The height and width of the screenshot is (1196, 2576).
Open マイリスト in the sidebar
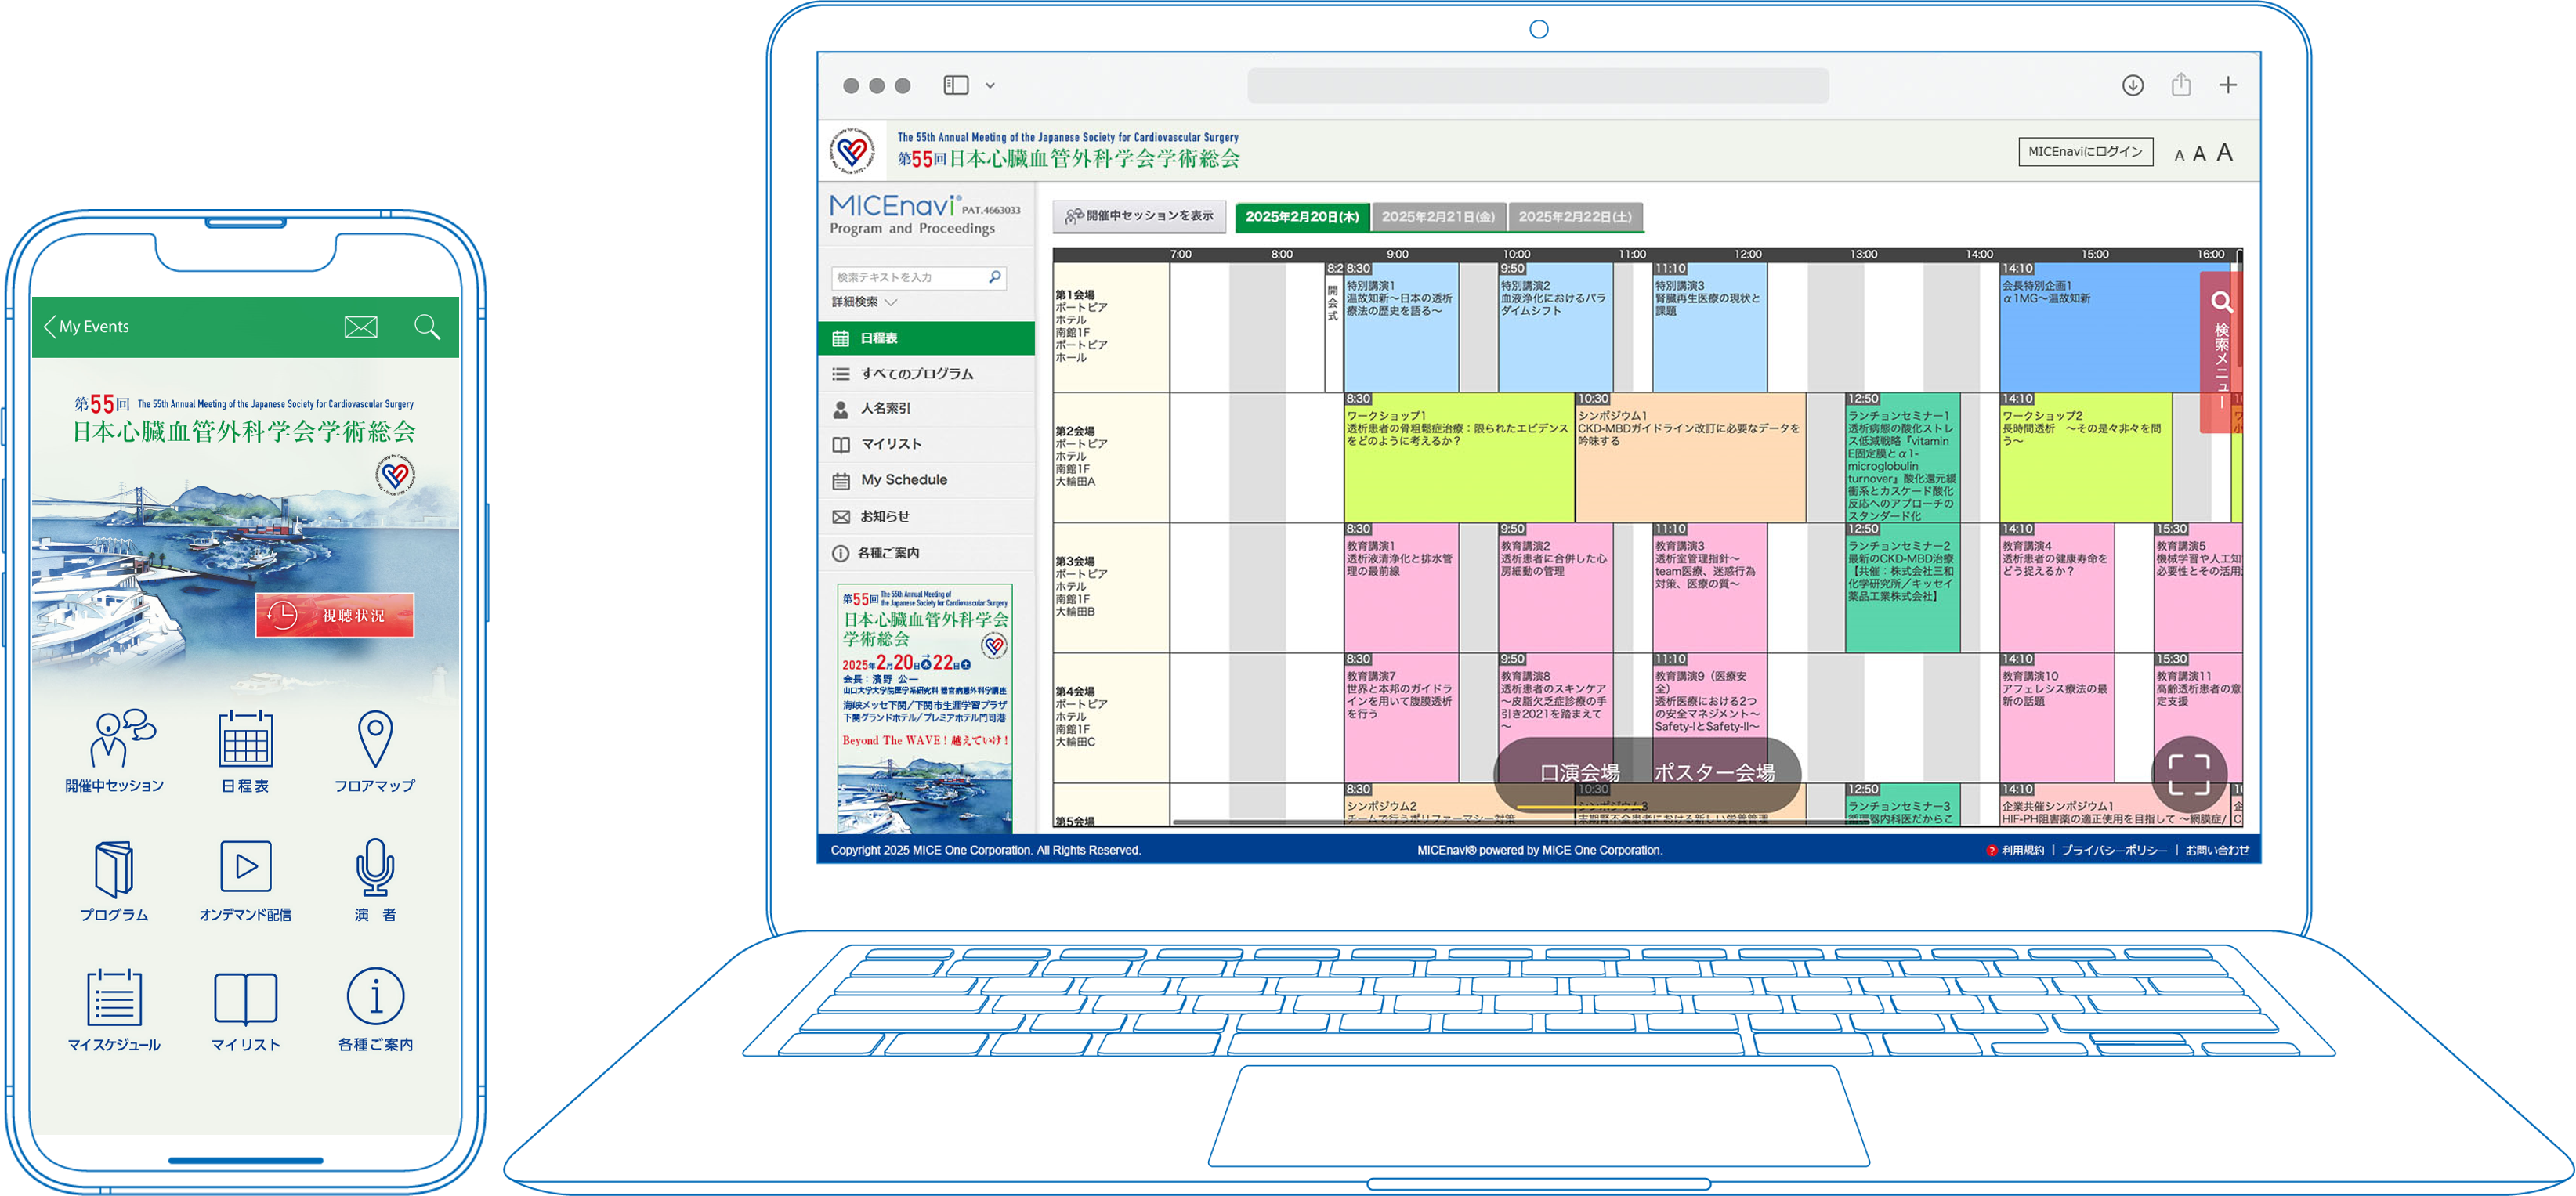[926, 444]
